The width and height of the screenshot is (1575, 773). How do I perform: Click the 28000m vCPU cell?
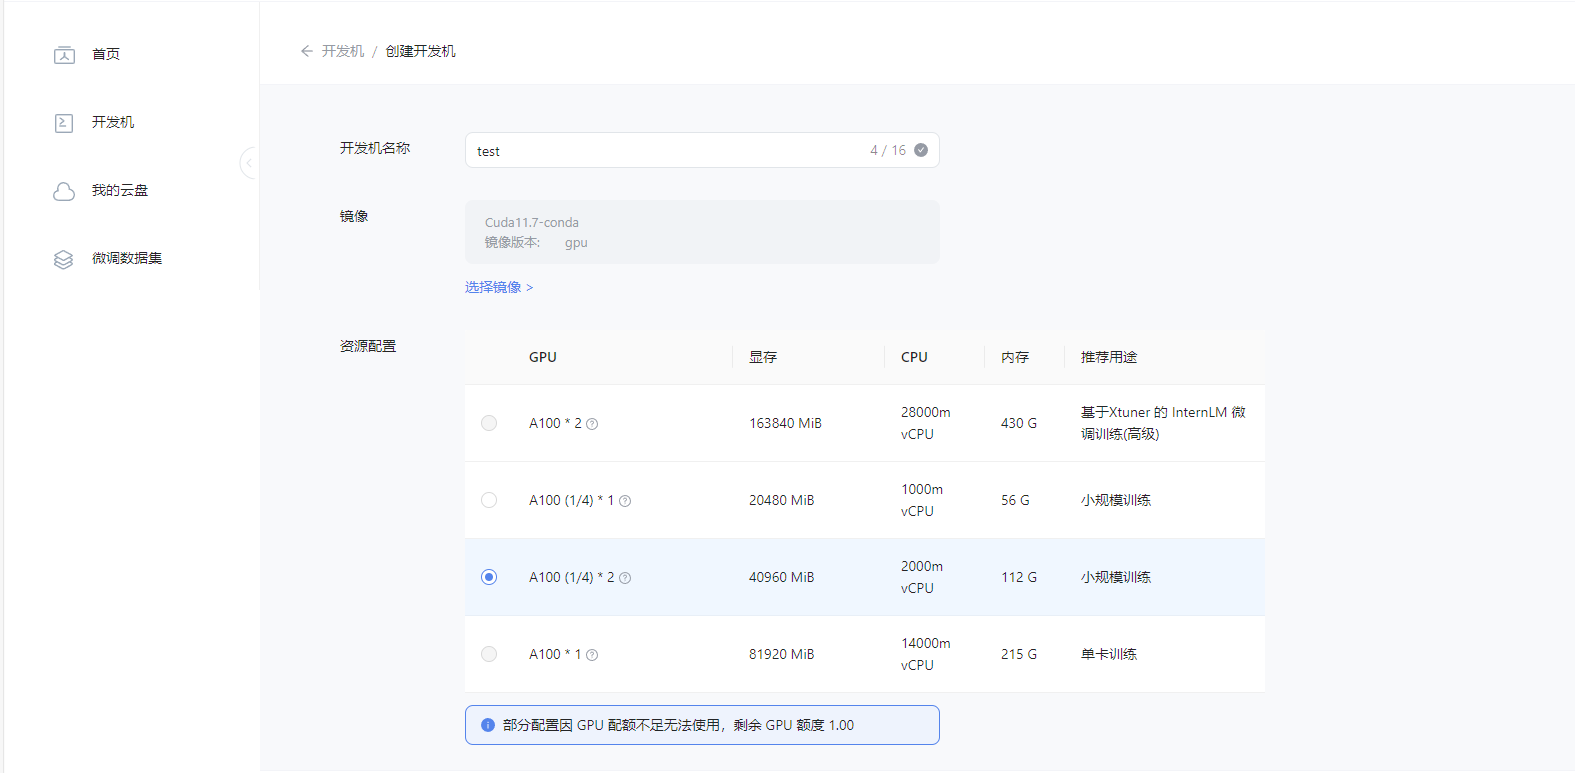click(926, 423)
